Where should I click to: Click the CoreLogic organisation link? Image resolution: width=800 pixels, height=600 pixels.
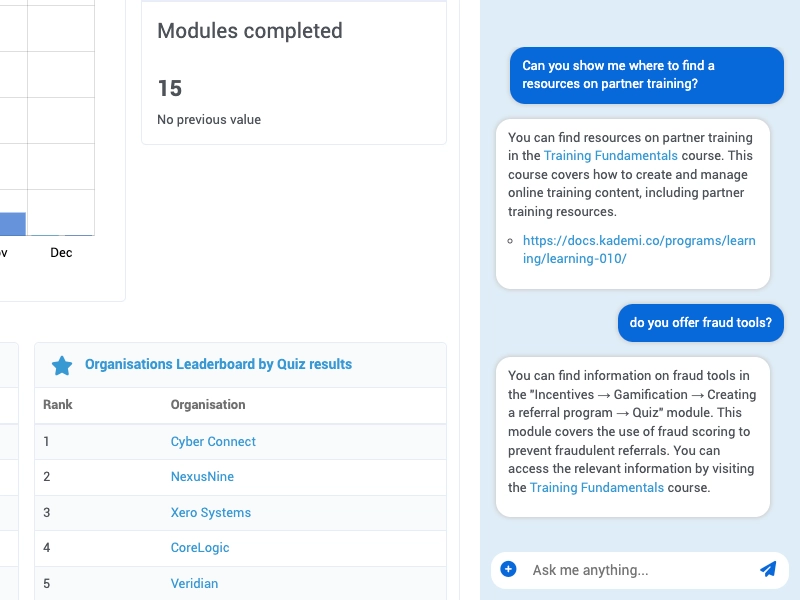[x=200, y=548]
